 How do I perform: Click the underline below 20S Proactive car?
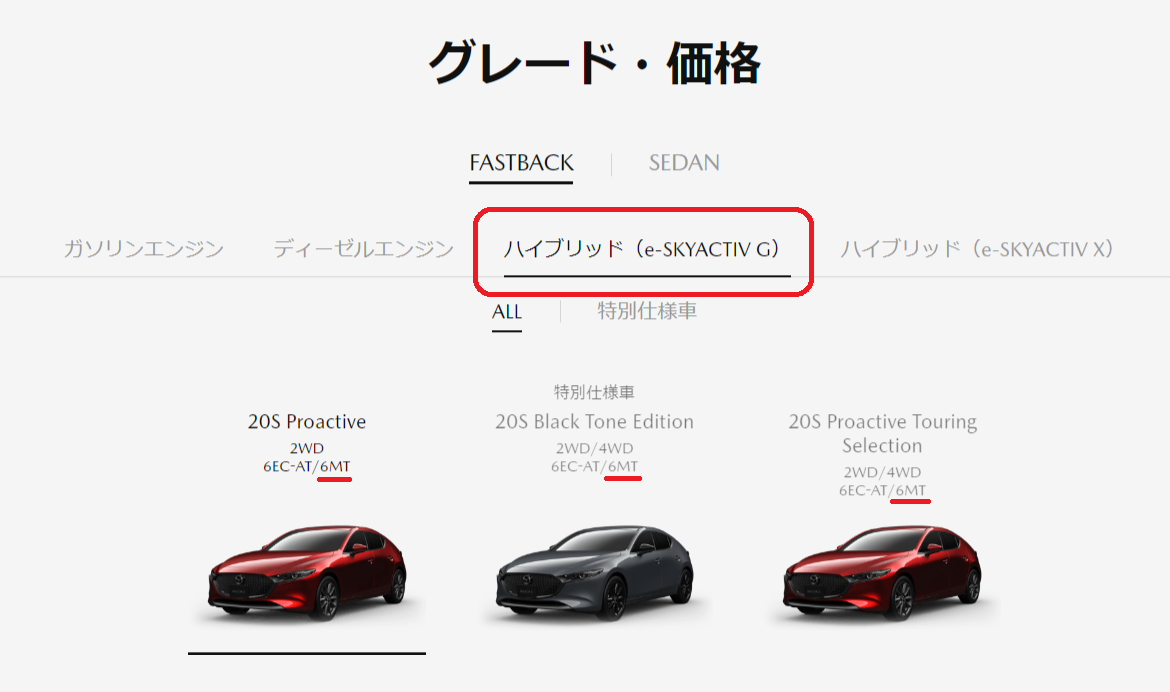[x=307, y=653]
